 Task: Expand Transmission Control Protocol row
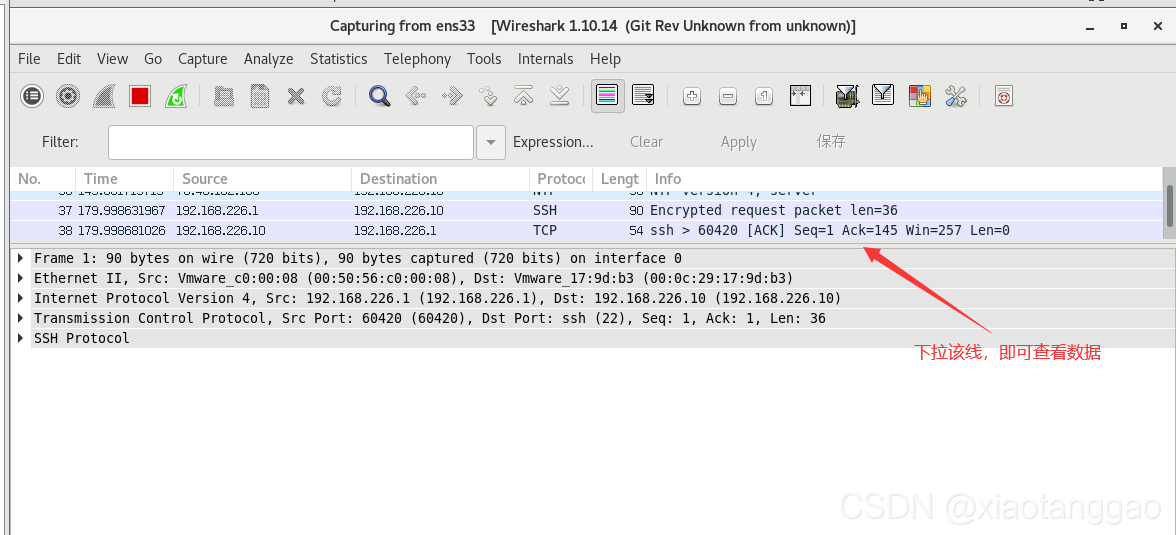(21, 318)
